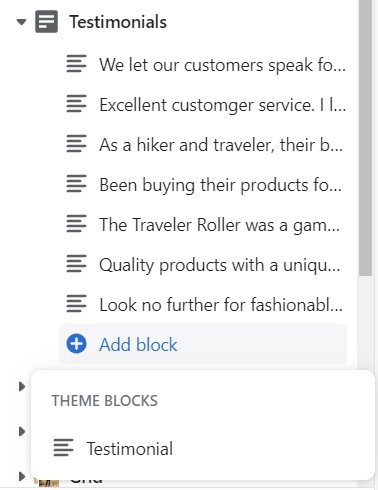This screenshot has height=490, width=378.
Task: Click the Testimonials section icon
Action: coord(46,22)
